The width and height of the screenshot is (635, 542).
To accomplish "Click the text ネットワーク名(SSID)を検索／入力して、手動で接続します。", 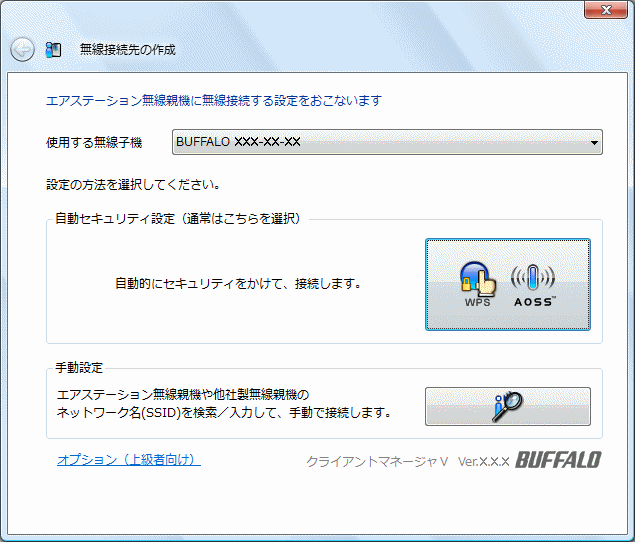I will click(224, 413).
